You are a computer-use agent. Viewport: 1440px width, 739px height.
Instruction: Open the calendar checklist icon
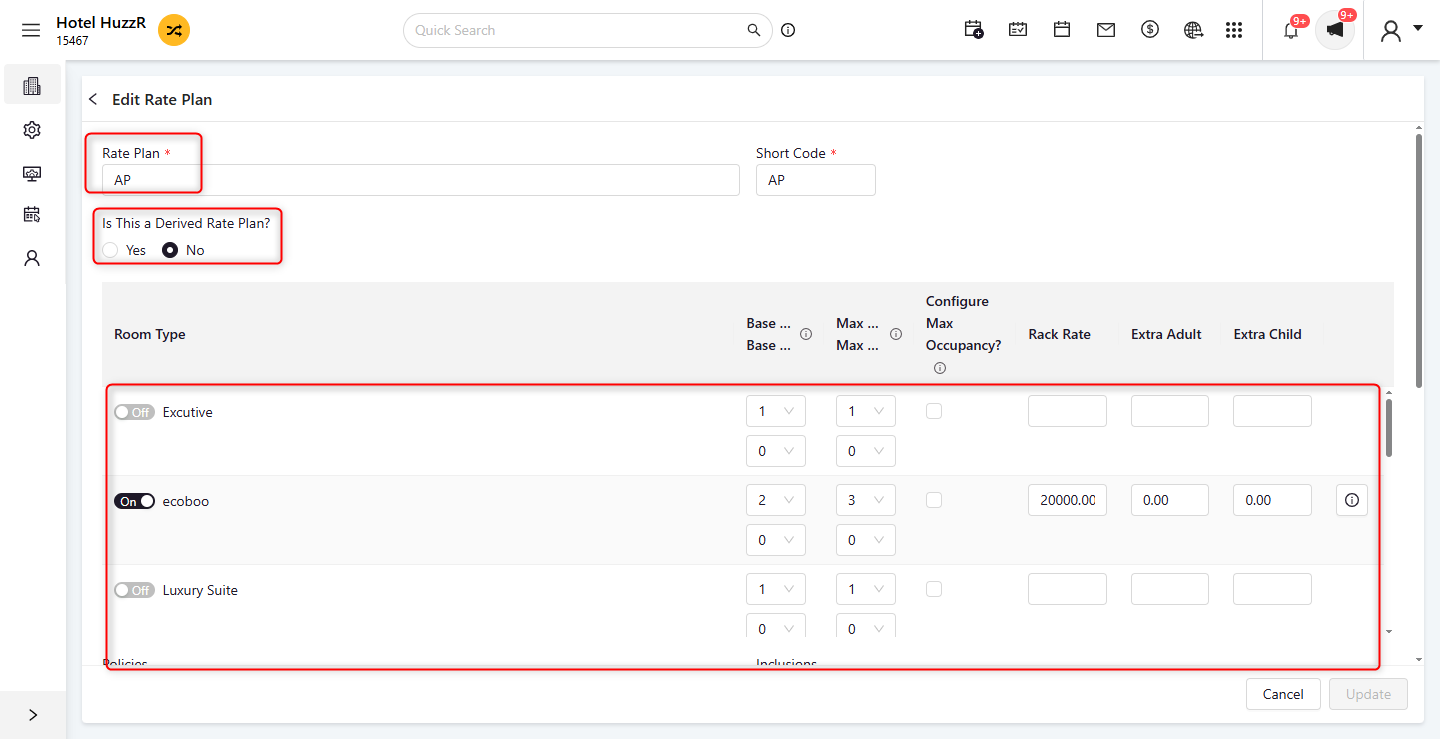point(1018,30)
